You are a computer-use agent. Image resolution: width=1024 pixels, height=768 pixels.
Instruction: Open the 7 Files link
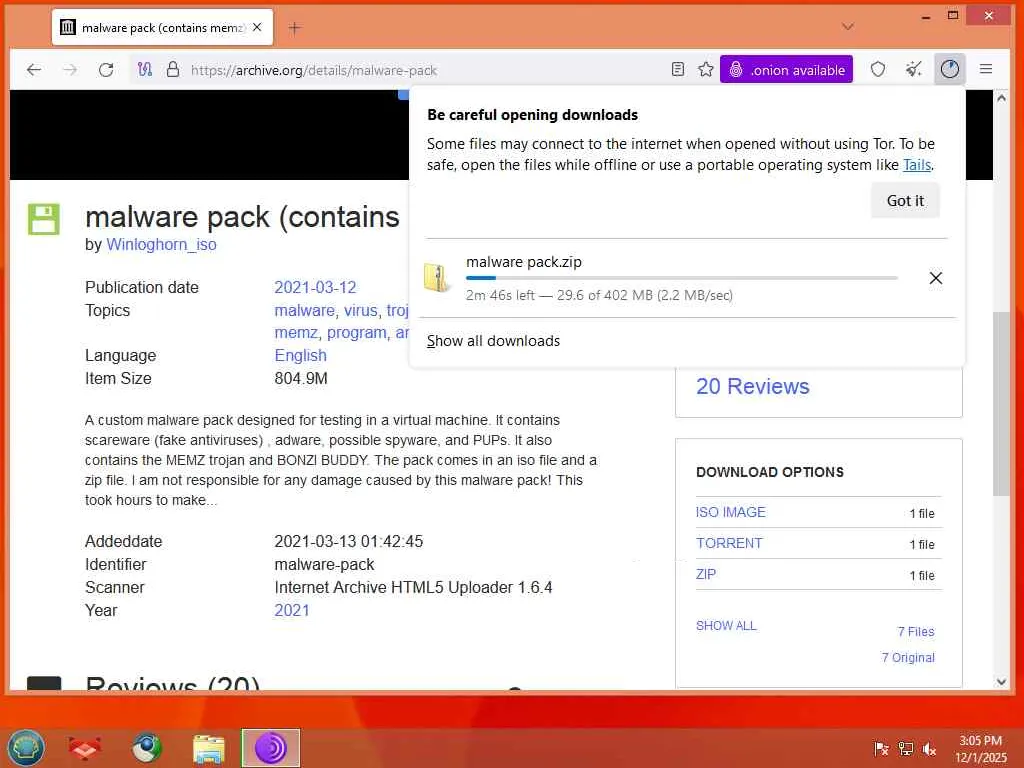[x=916, y=632]
